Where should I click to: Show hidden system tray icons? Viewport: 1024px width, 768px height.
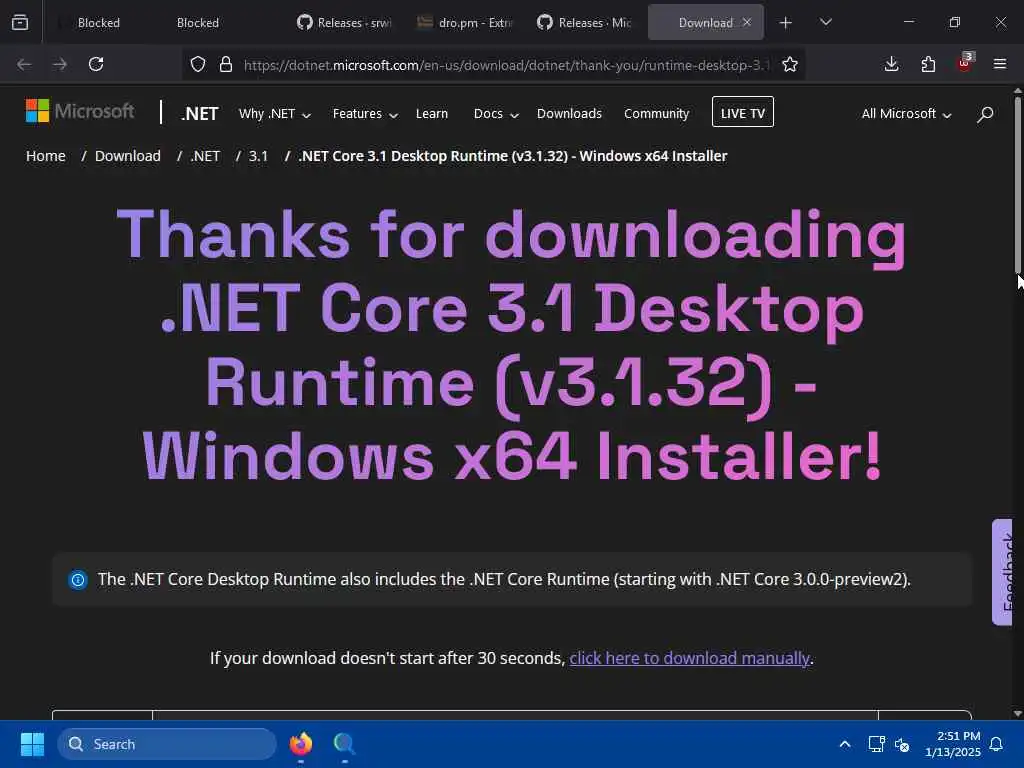pyautogui.click(x=844, y=744)
